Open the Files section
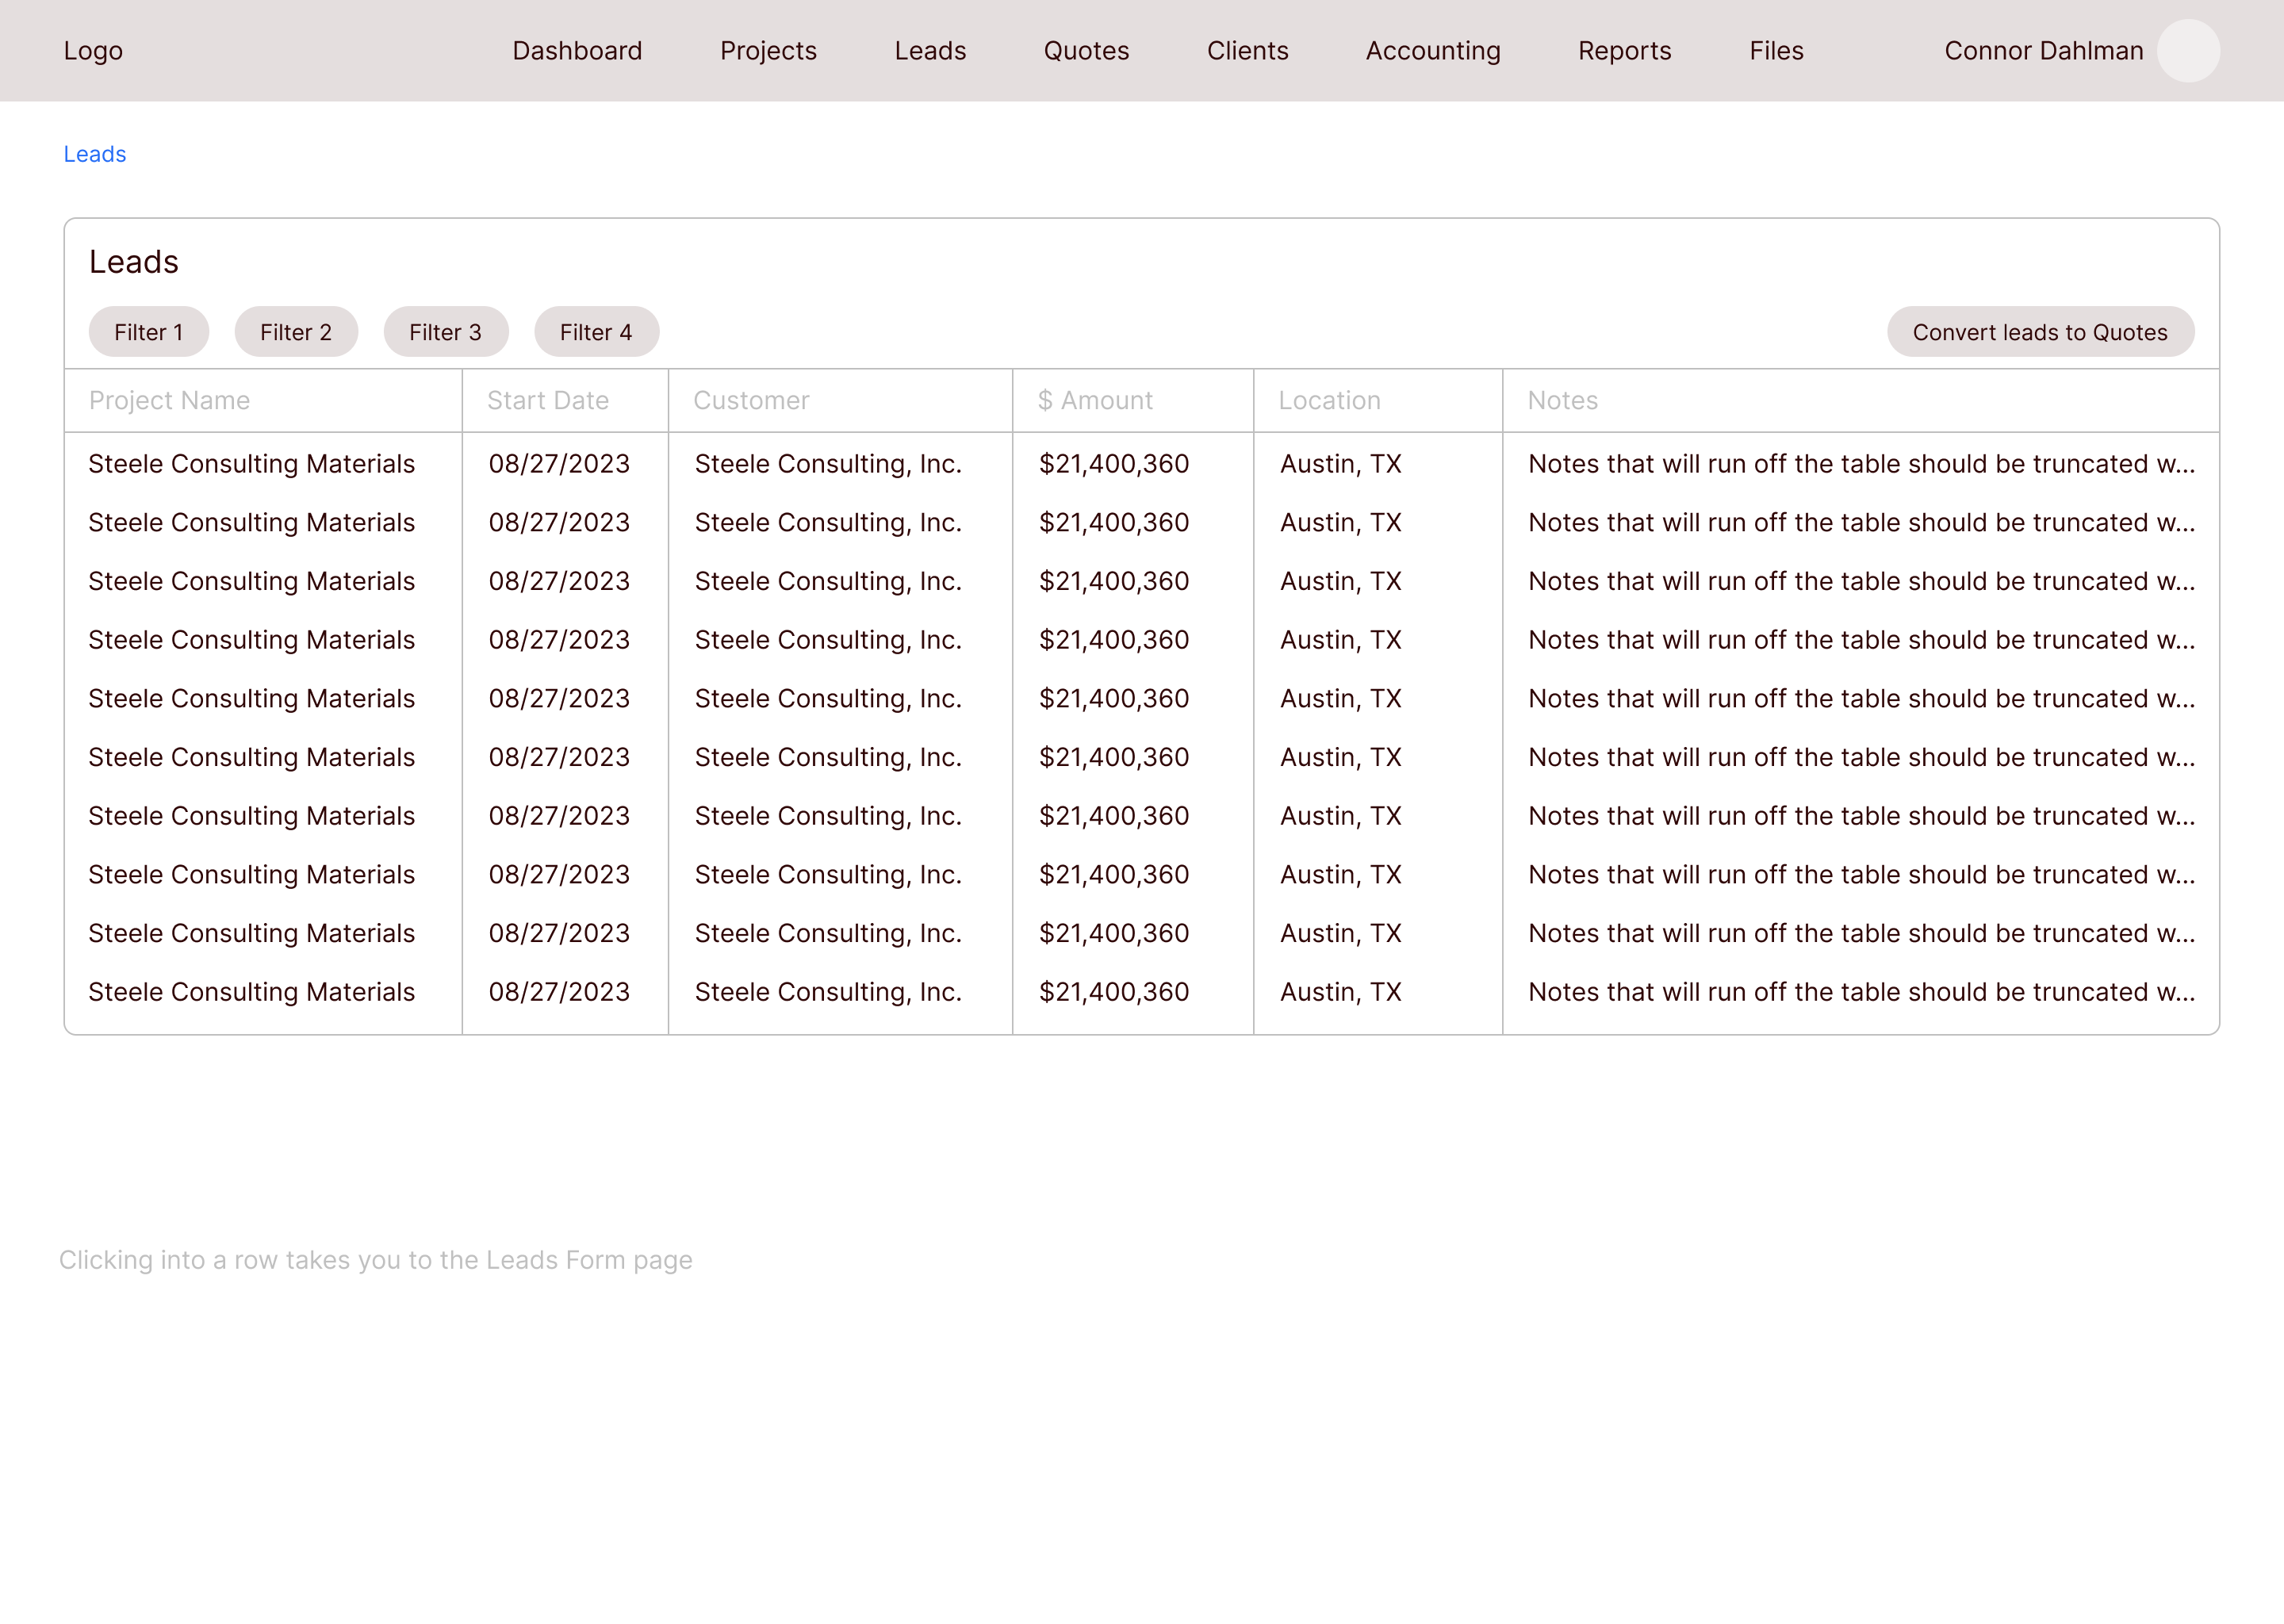This screenshot has height=1624, width=2284. point(1776,51)
